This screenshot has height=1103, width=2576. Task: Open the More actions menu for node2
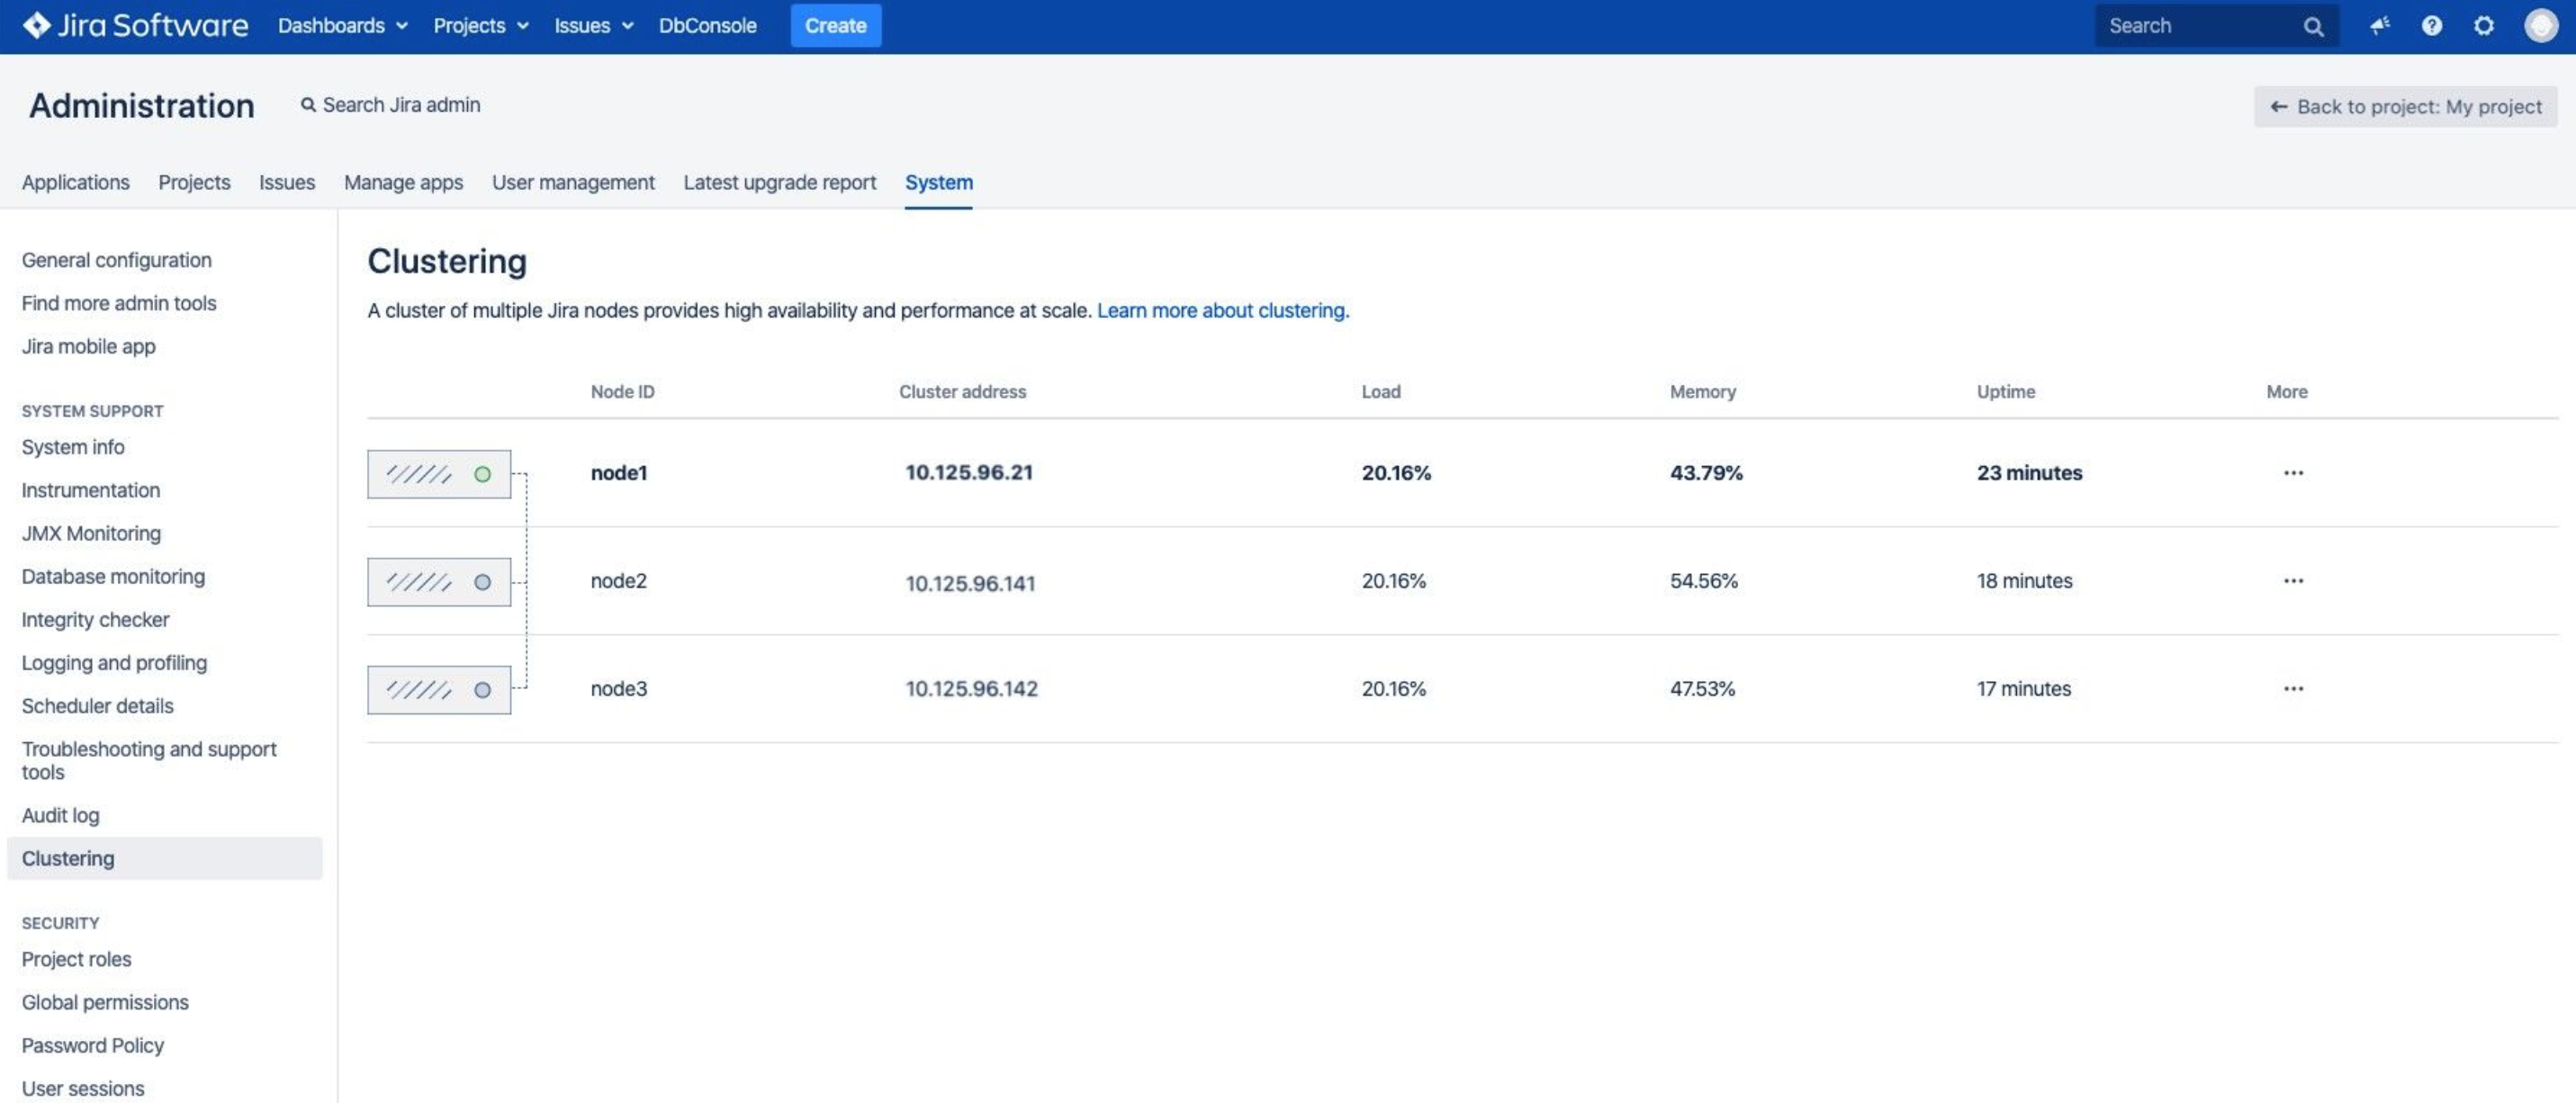click(x=2293, y=581)
